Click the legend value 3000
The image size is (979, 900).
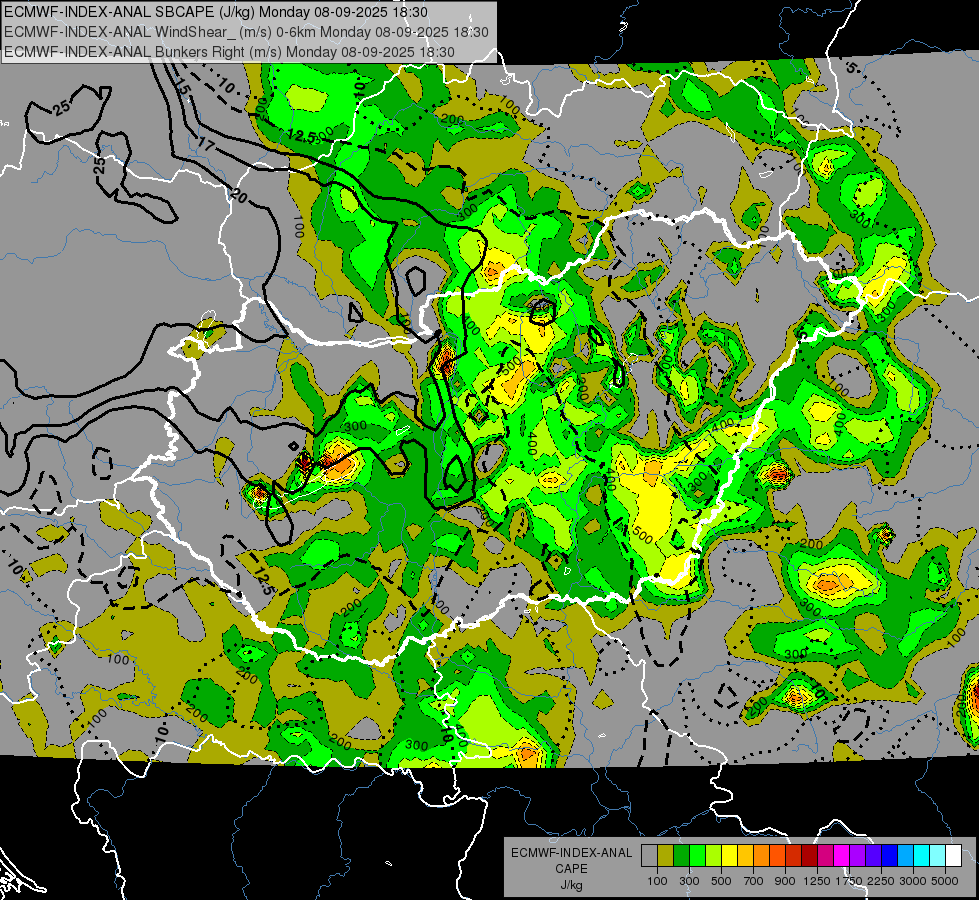click(x=912, y=881)
